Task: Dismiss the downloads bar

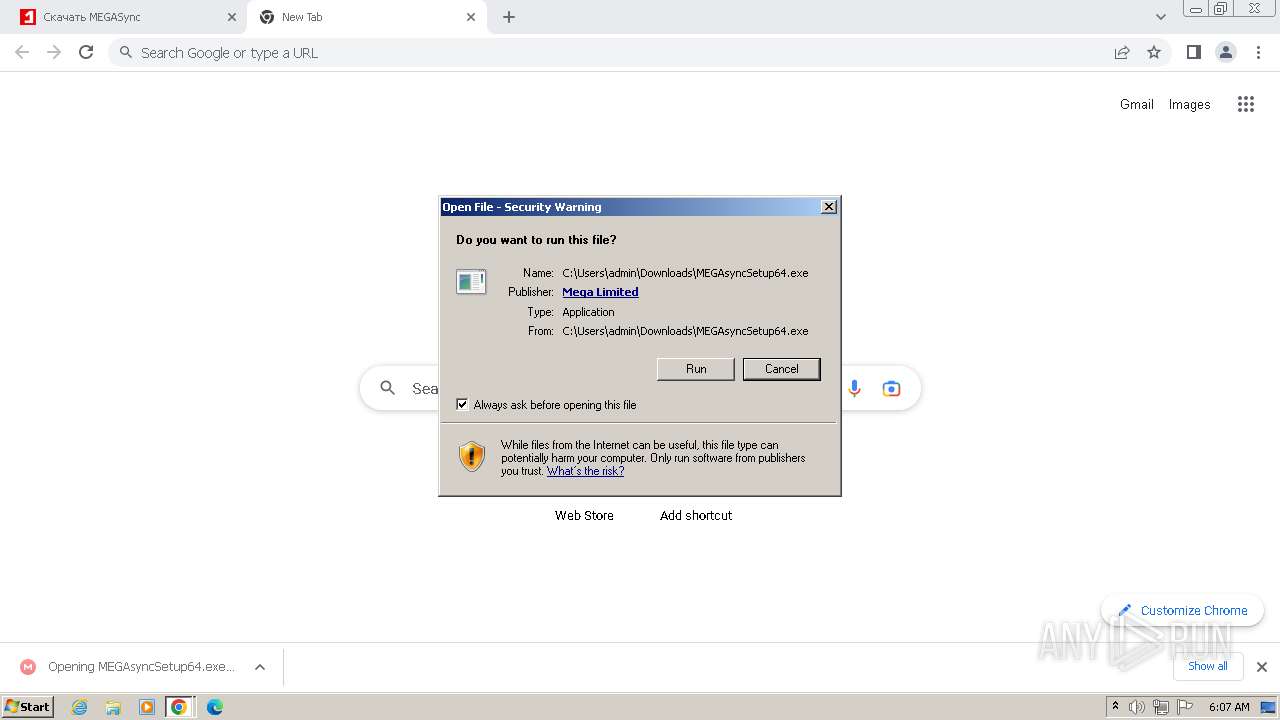Action: tap(1262, 667)
